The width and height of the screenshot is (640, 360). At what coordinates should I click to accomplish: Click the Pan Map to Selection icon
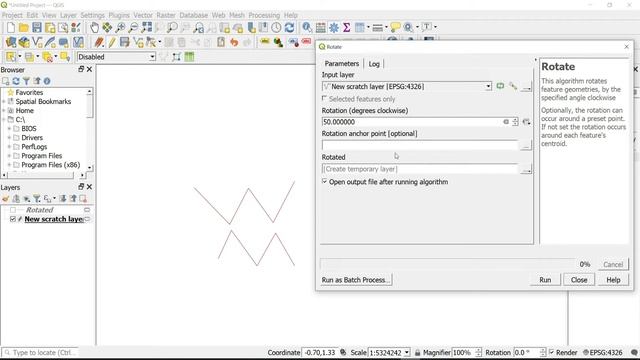[x=107, y=27]
